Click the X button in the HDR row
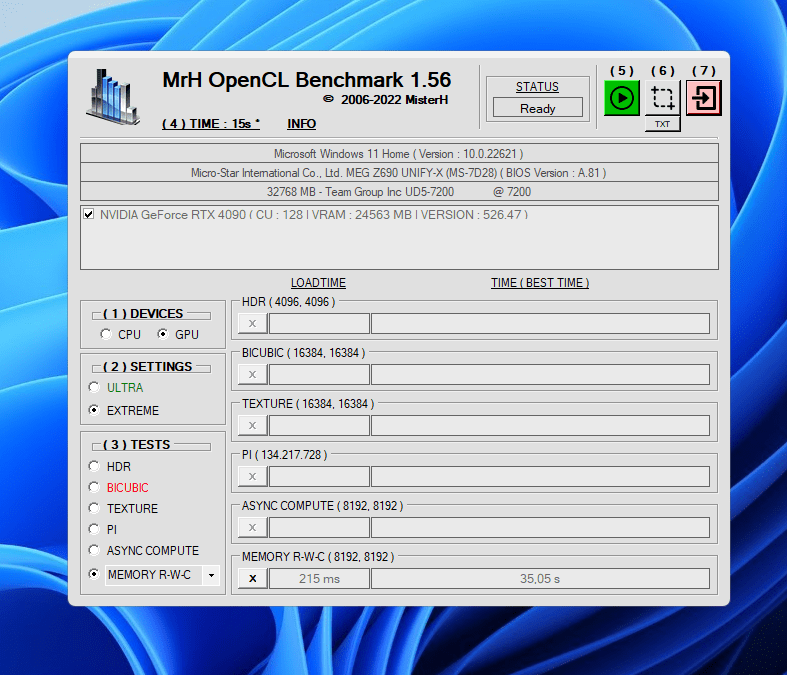787x675 pixels. pos(252,324)
